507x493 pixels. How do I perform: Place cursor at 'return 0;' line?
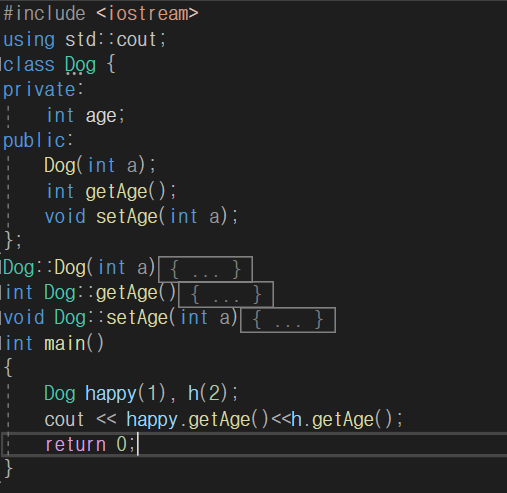pos(90,445)
